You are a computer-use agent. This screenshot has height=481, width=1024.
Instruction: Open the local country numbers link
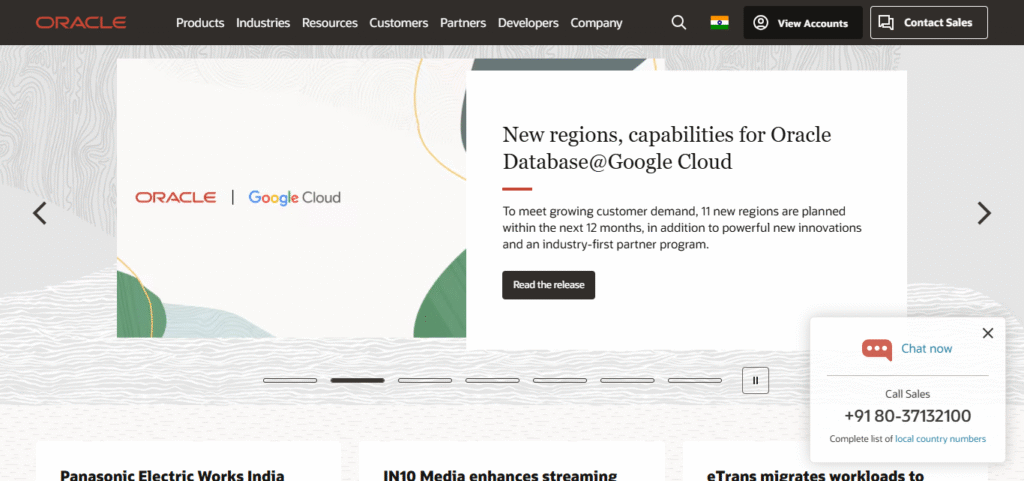(x=940, y=439)
